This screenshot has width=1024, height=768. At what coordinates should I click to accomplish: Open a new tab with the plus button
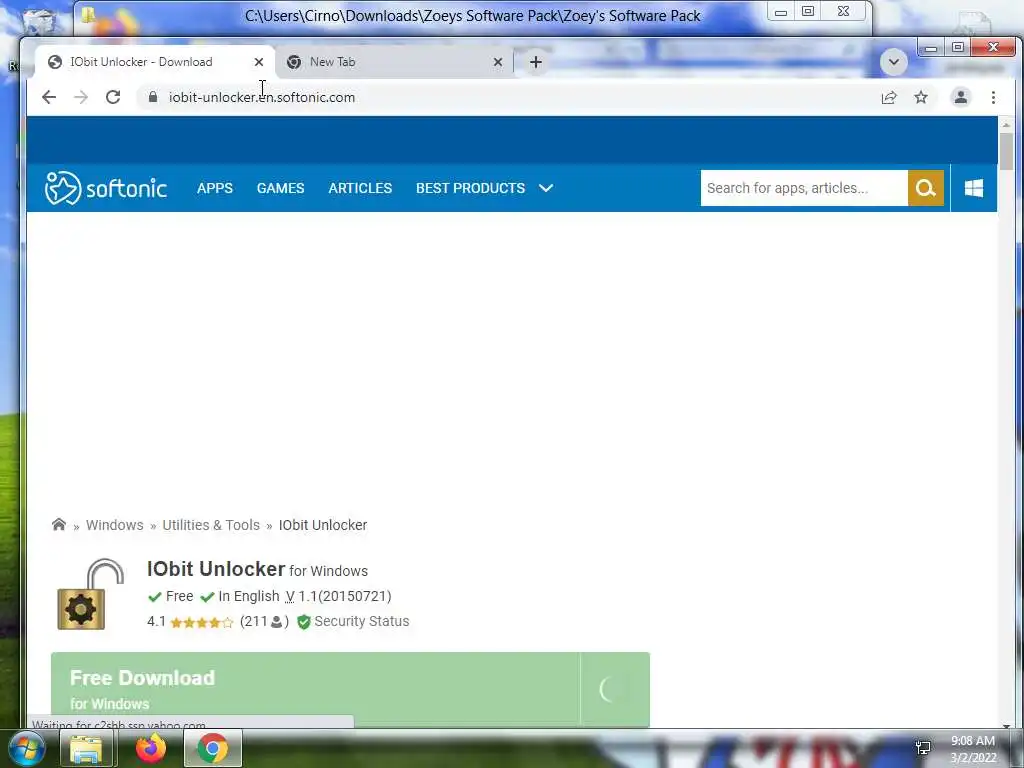point(536,62)
